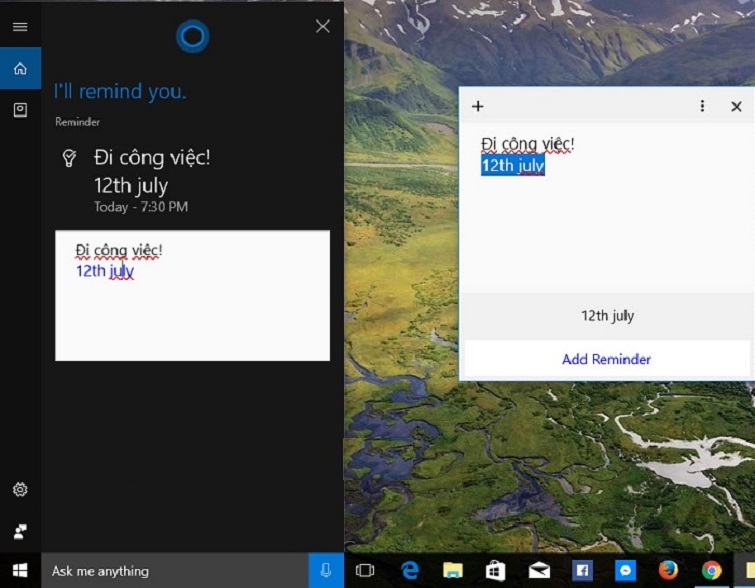Launch Microsoft Edge from taskbar
The image size is (755, 588).
coord(410,571)
